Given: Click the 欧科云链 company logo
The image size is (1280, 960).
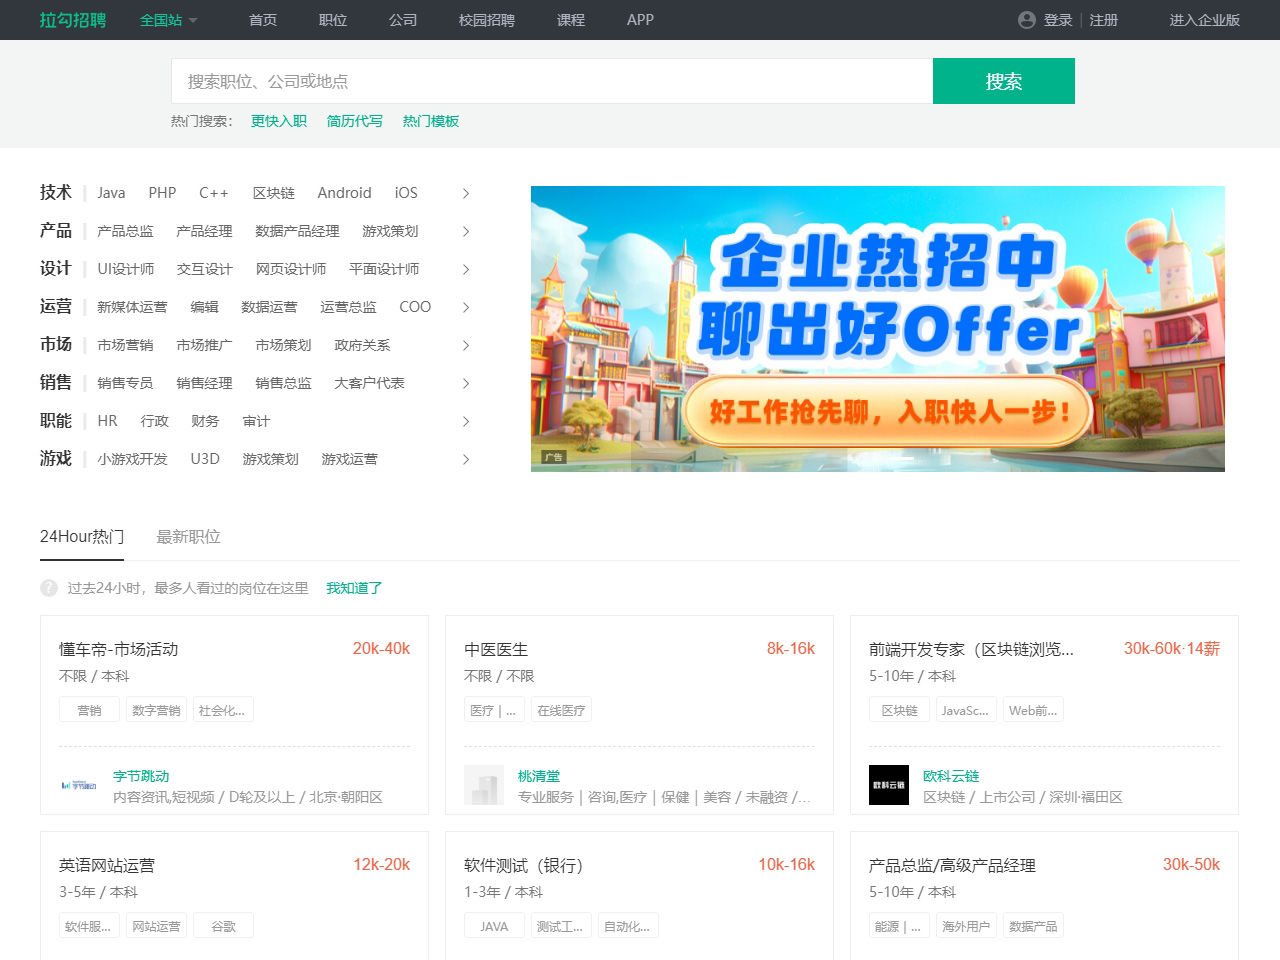Looking at the screenshot, I should pyautogui.click(x=888, y=786).
